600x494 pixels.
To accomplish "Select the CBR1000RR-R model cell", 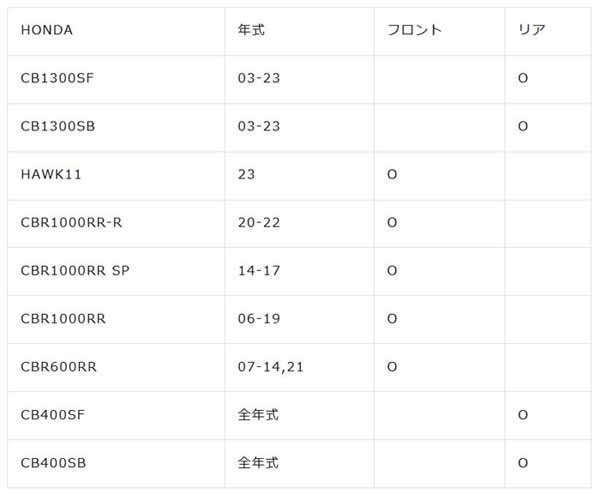I will (71, 222).
